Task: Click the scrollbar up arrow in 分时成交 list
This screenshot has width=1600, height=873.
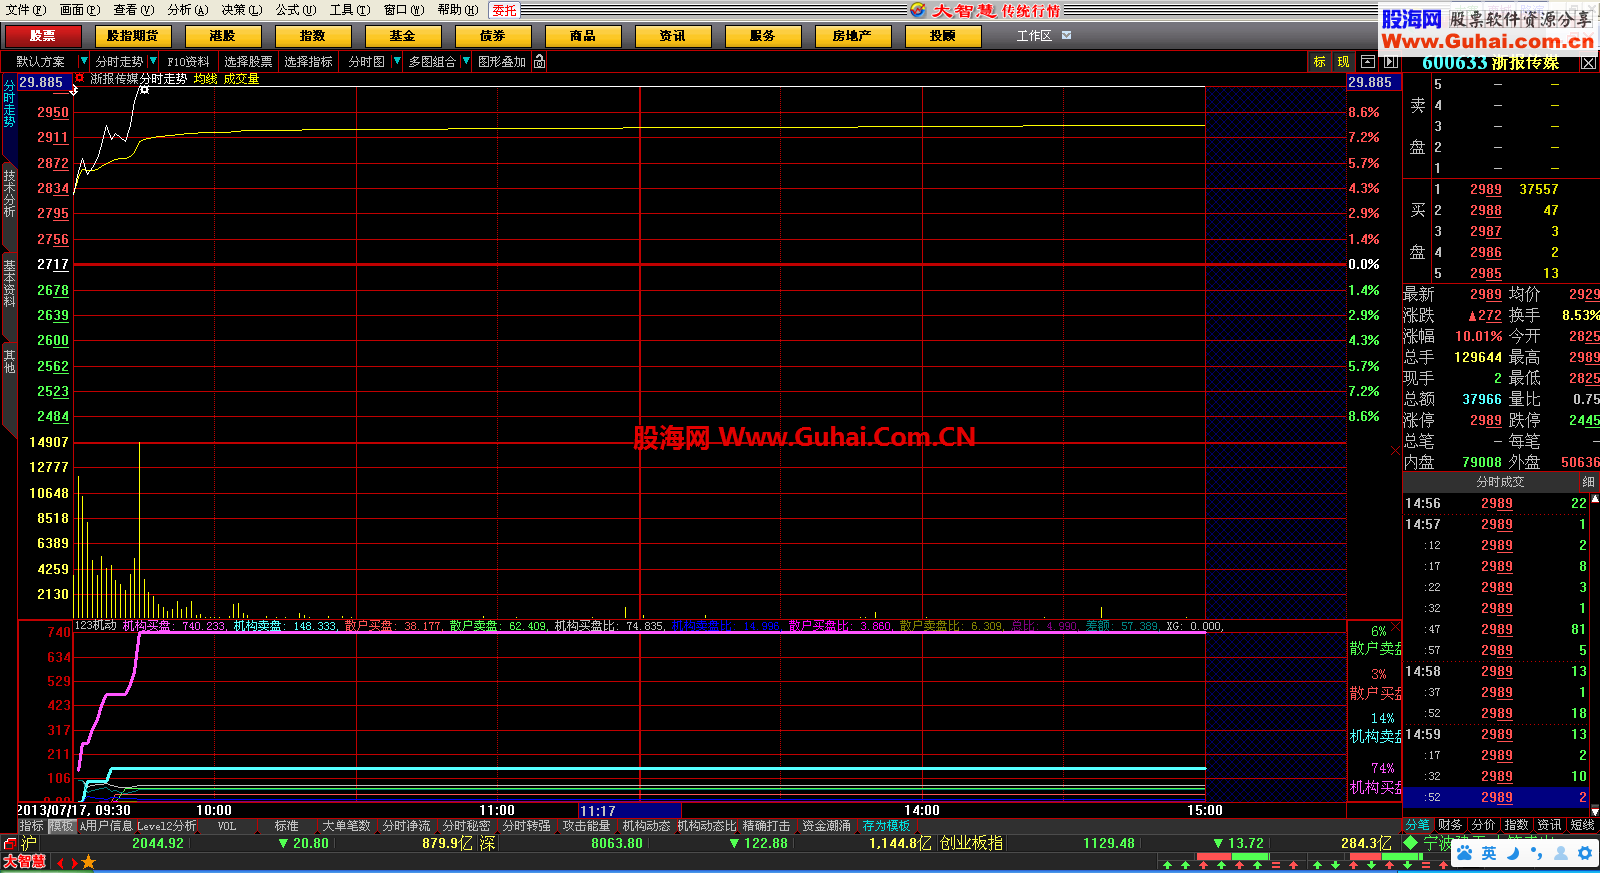Action: pos(1595,497)
